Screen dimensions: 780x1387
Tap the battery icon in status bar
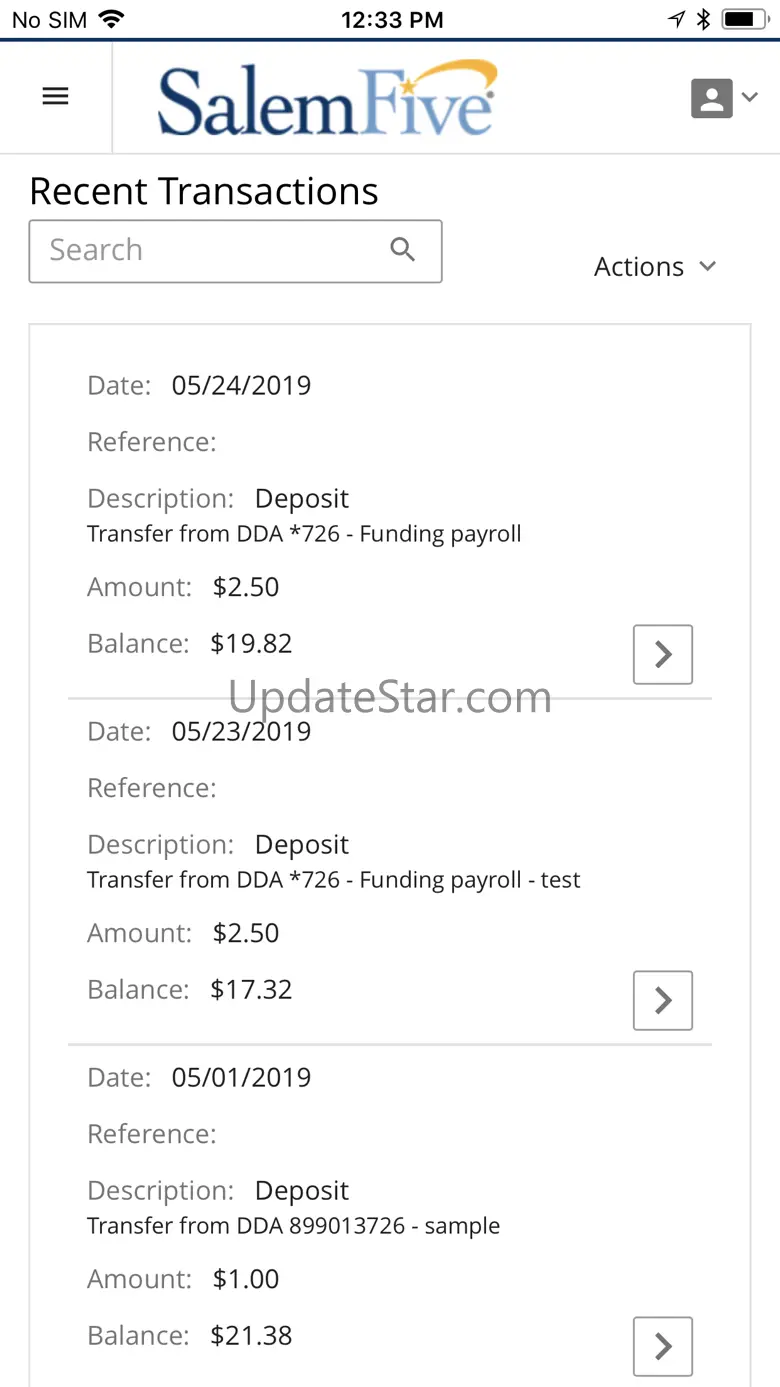744,19
